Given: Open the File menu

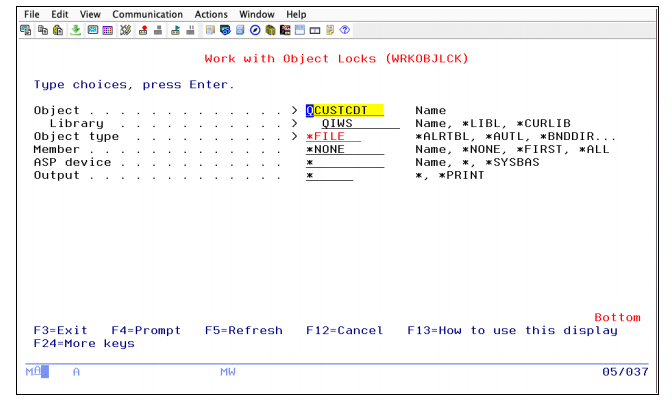Looking at the screenshot, I should pos(32,15).
